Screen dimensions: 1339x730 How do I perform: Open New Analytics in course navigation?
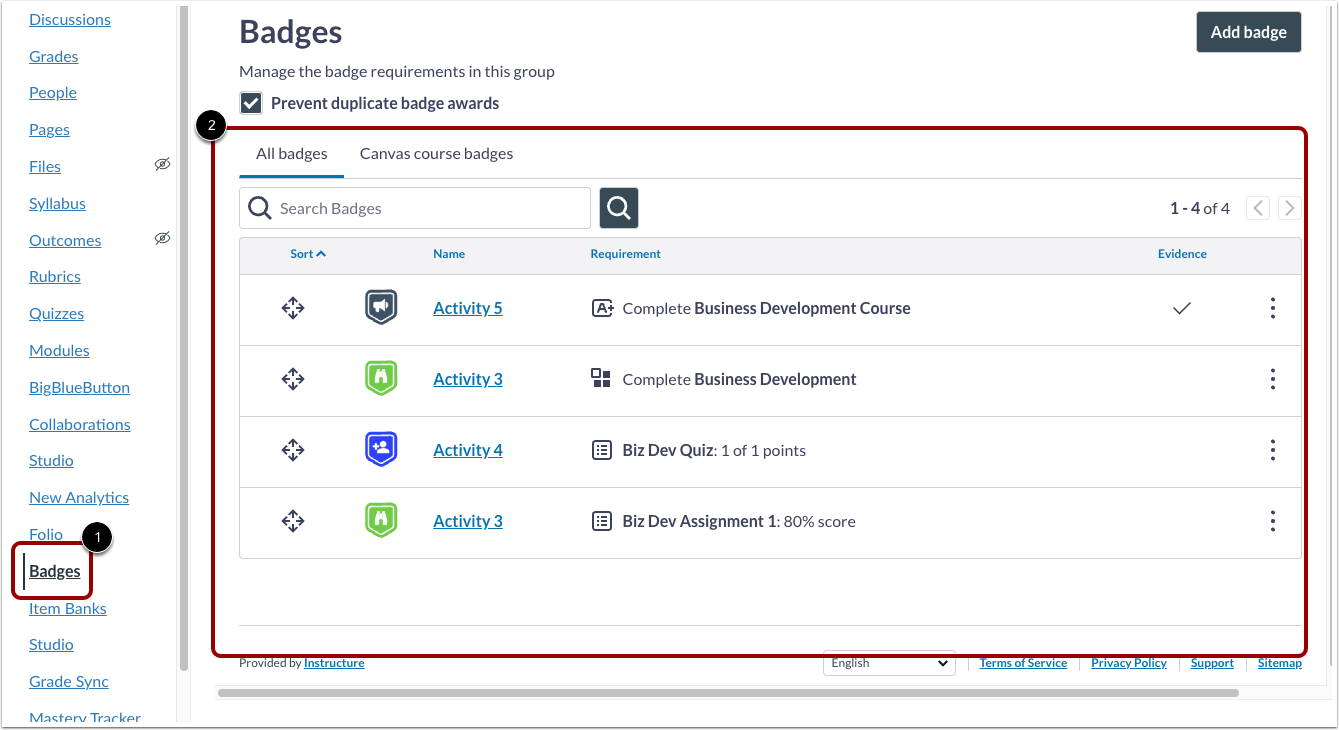(x=79, y=497)
